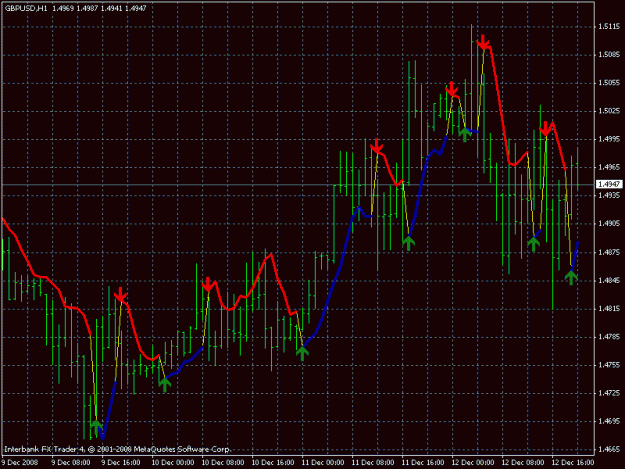Click the 10 Dec 00:00 time label

tap(173, 462)
